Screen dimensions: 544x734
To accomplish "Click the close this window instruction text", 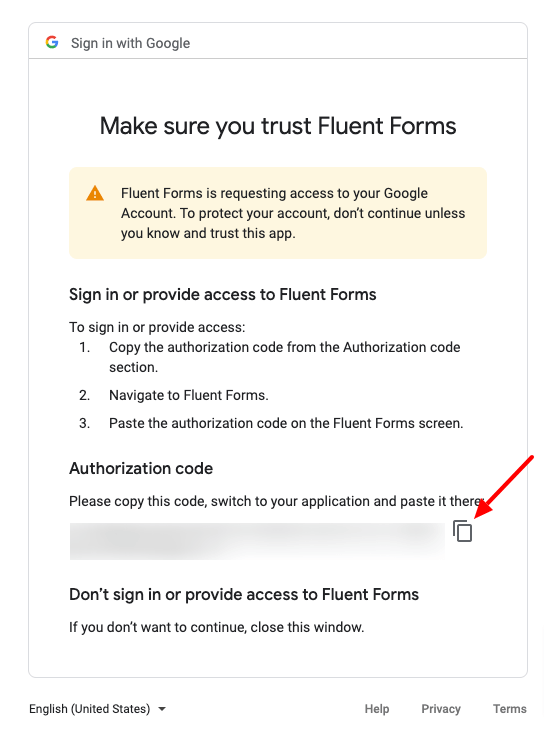I will 217,627.
